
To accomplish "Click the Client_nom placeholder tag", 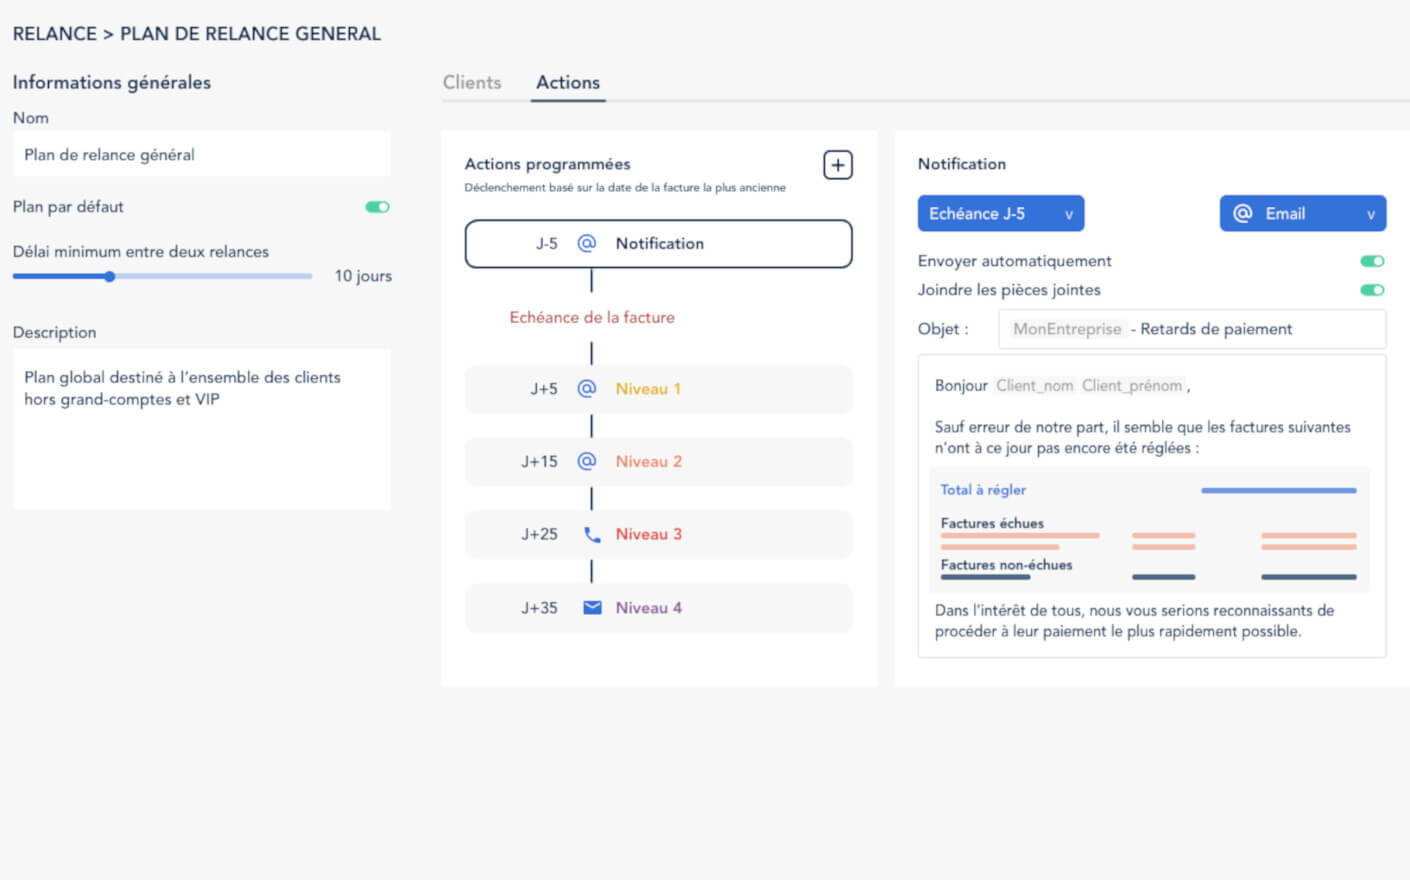I will coord(1035,386).
